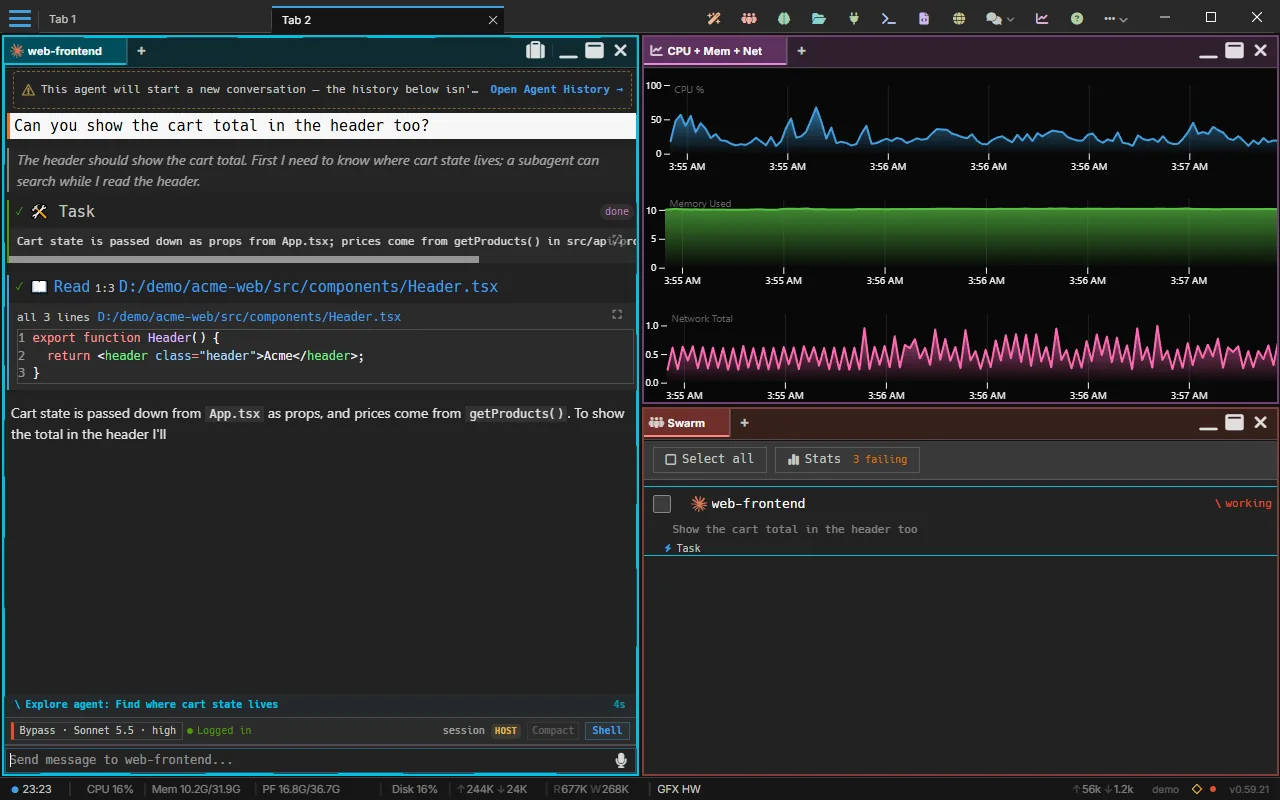Click the chart line toolbar icon
This screenshot has height=800, width=1280.
point(1042,18)
